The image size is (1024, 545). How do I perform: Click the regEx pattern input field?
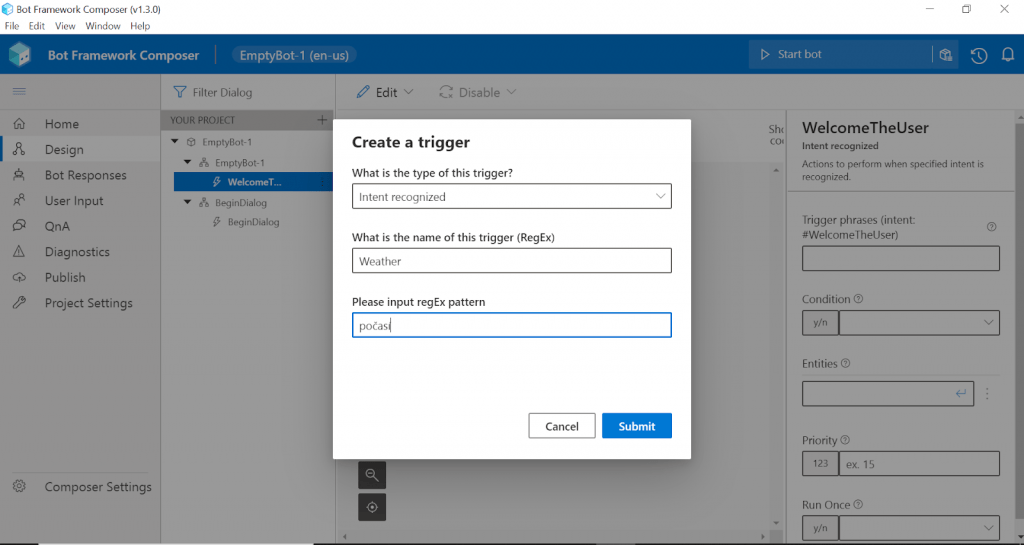(x=511, y=326)
